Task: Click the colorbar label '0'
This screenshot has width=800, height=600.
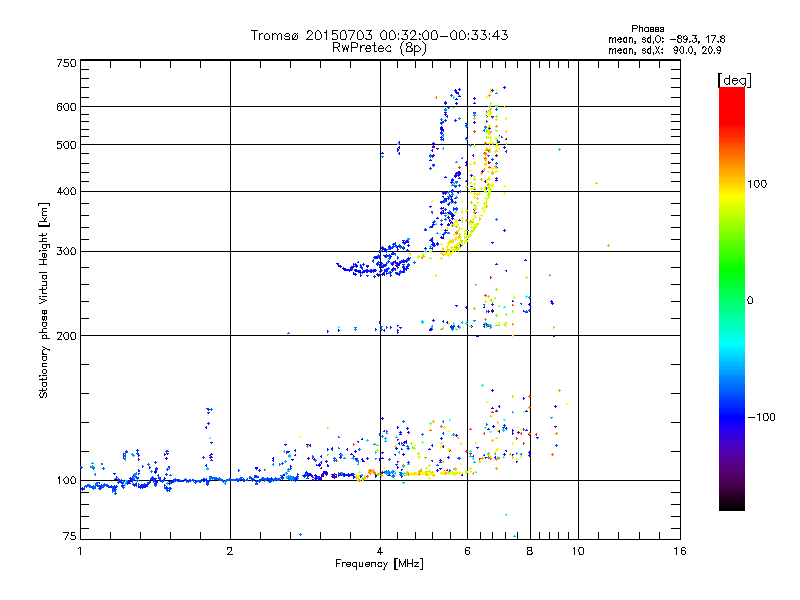Action: (x=750, y=301)
